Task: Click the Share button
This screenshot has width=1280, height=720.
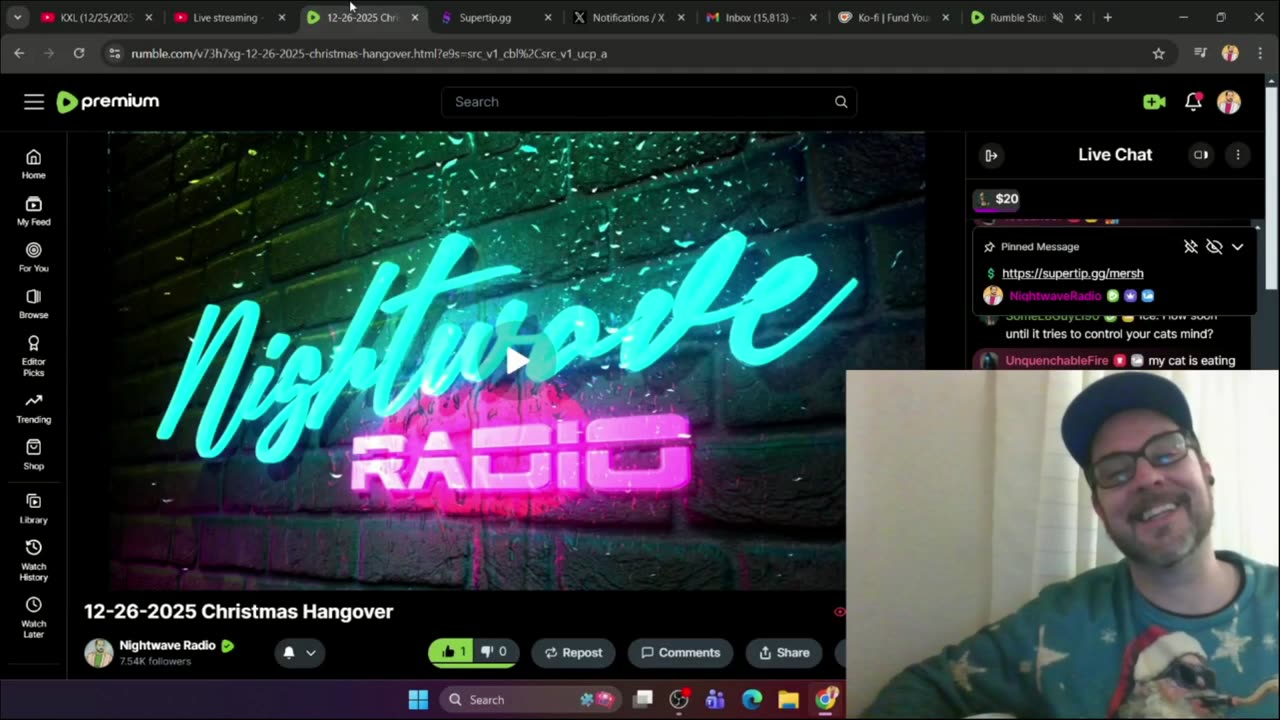Action: (784, 652)
